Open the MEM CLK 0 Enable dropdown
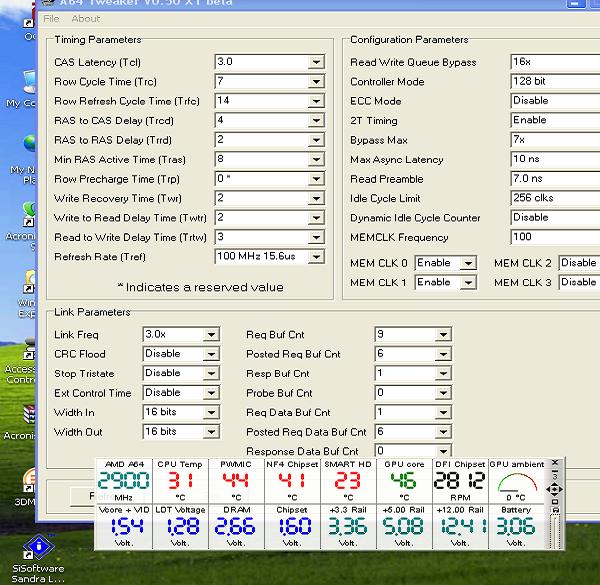Image resolution: width=600 pixels, height=585 pixels. 468,263
